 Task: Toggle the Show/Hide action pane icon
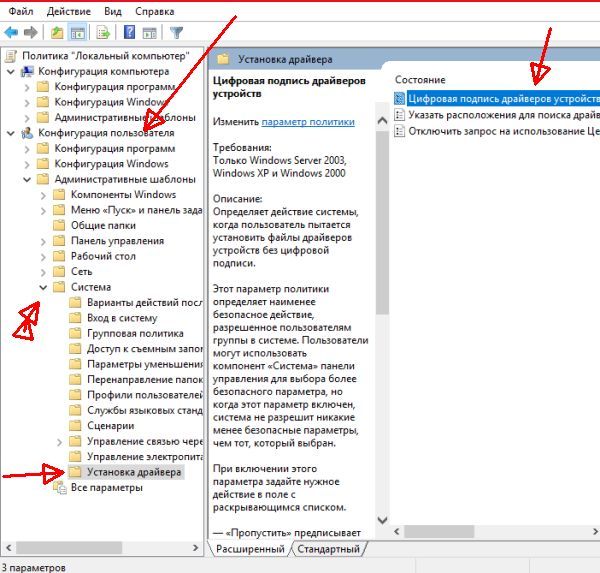[150, 33]
